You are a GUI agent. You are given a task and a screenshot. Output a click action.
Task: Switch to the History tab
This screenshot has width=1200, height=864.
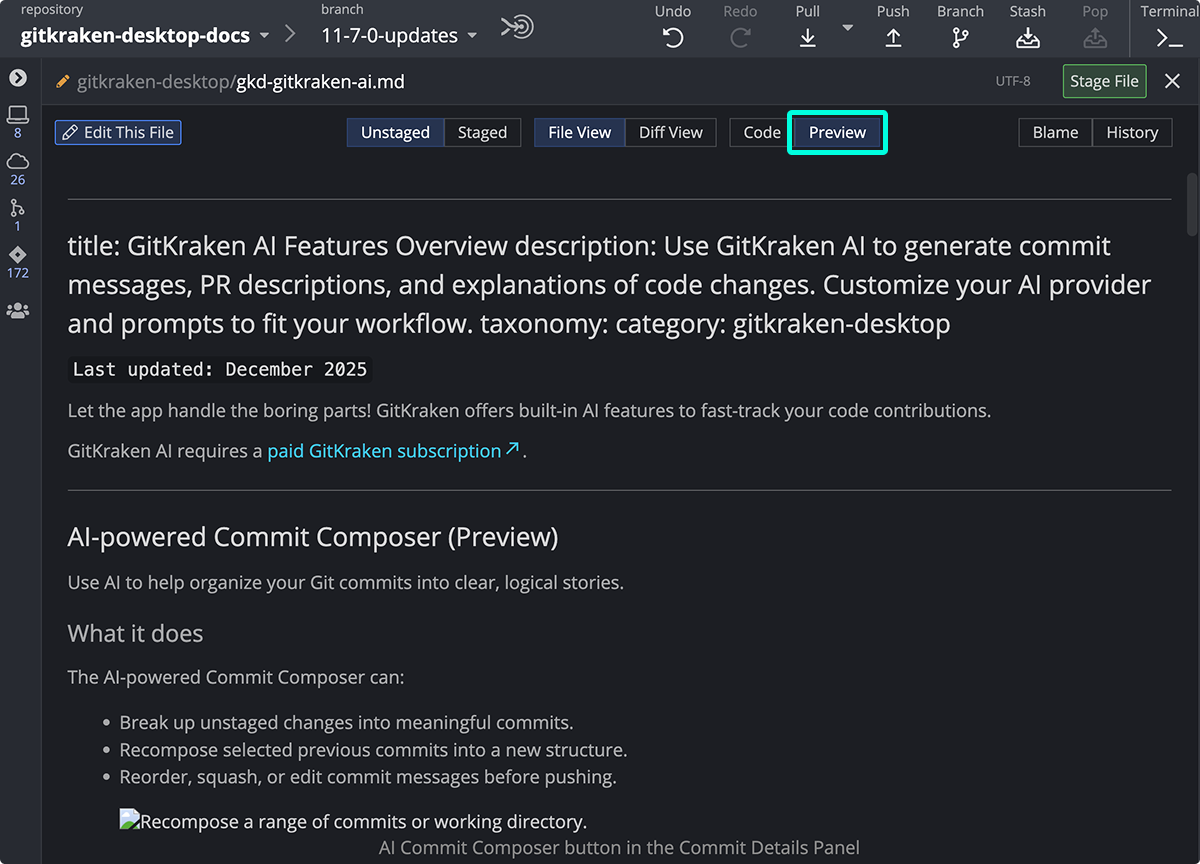[1132, 132]
